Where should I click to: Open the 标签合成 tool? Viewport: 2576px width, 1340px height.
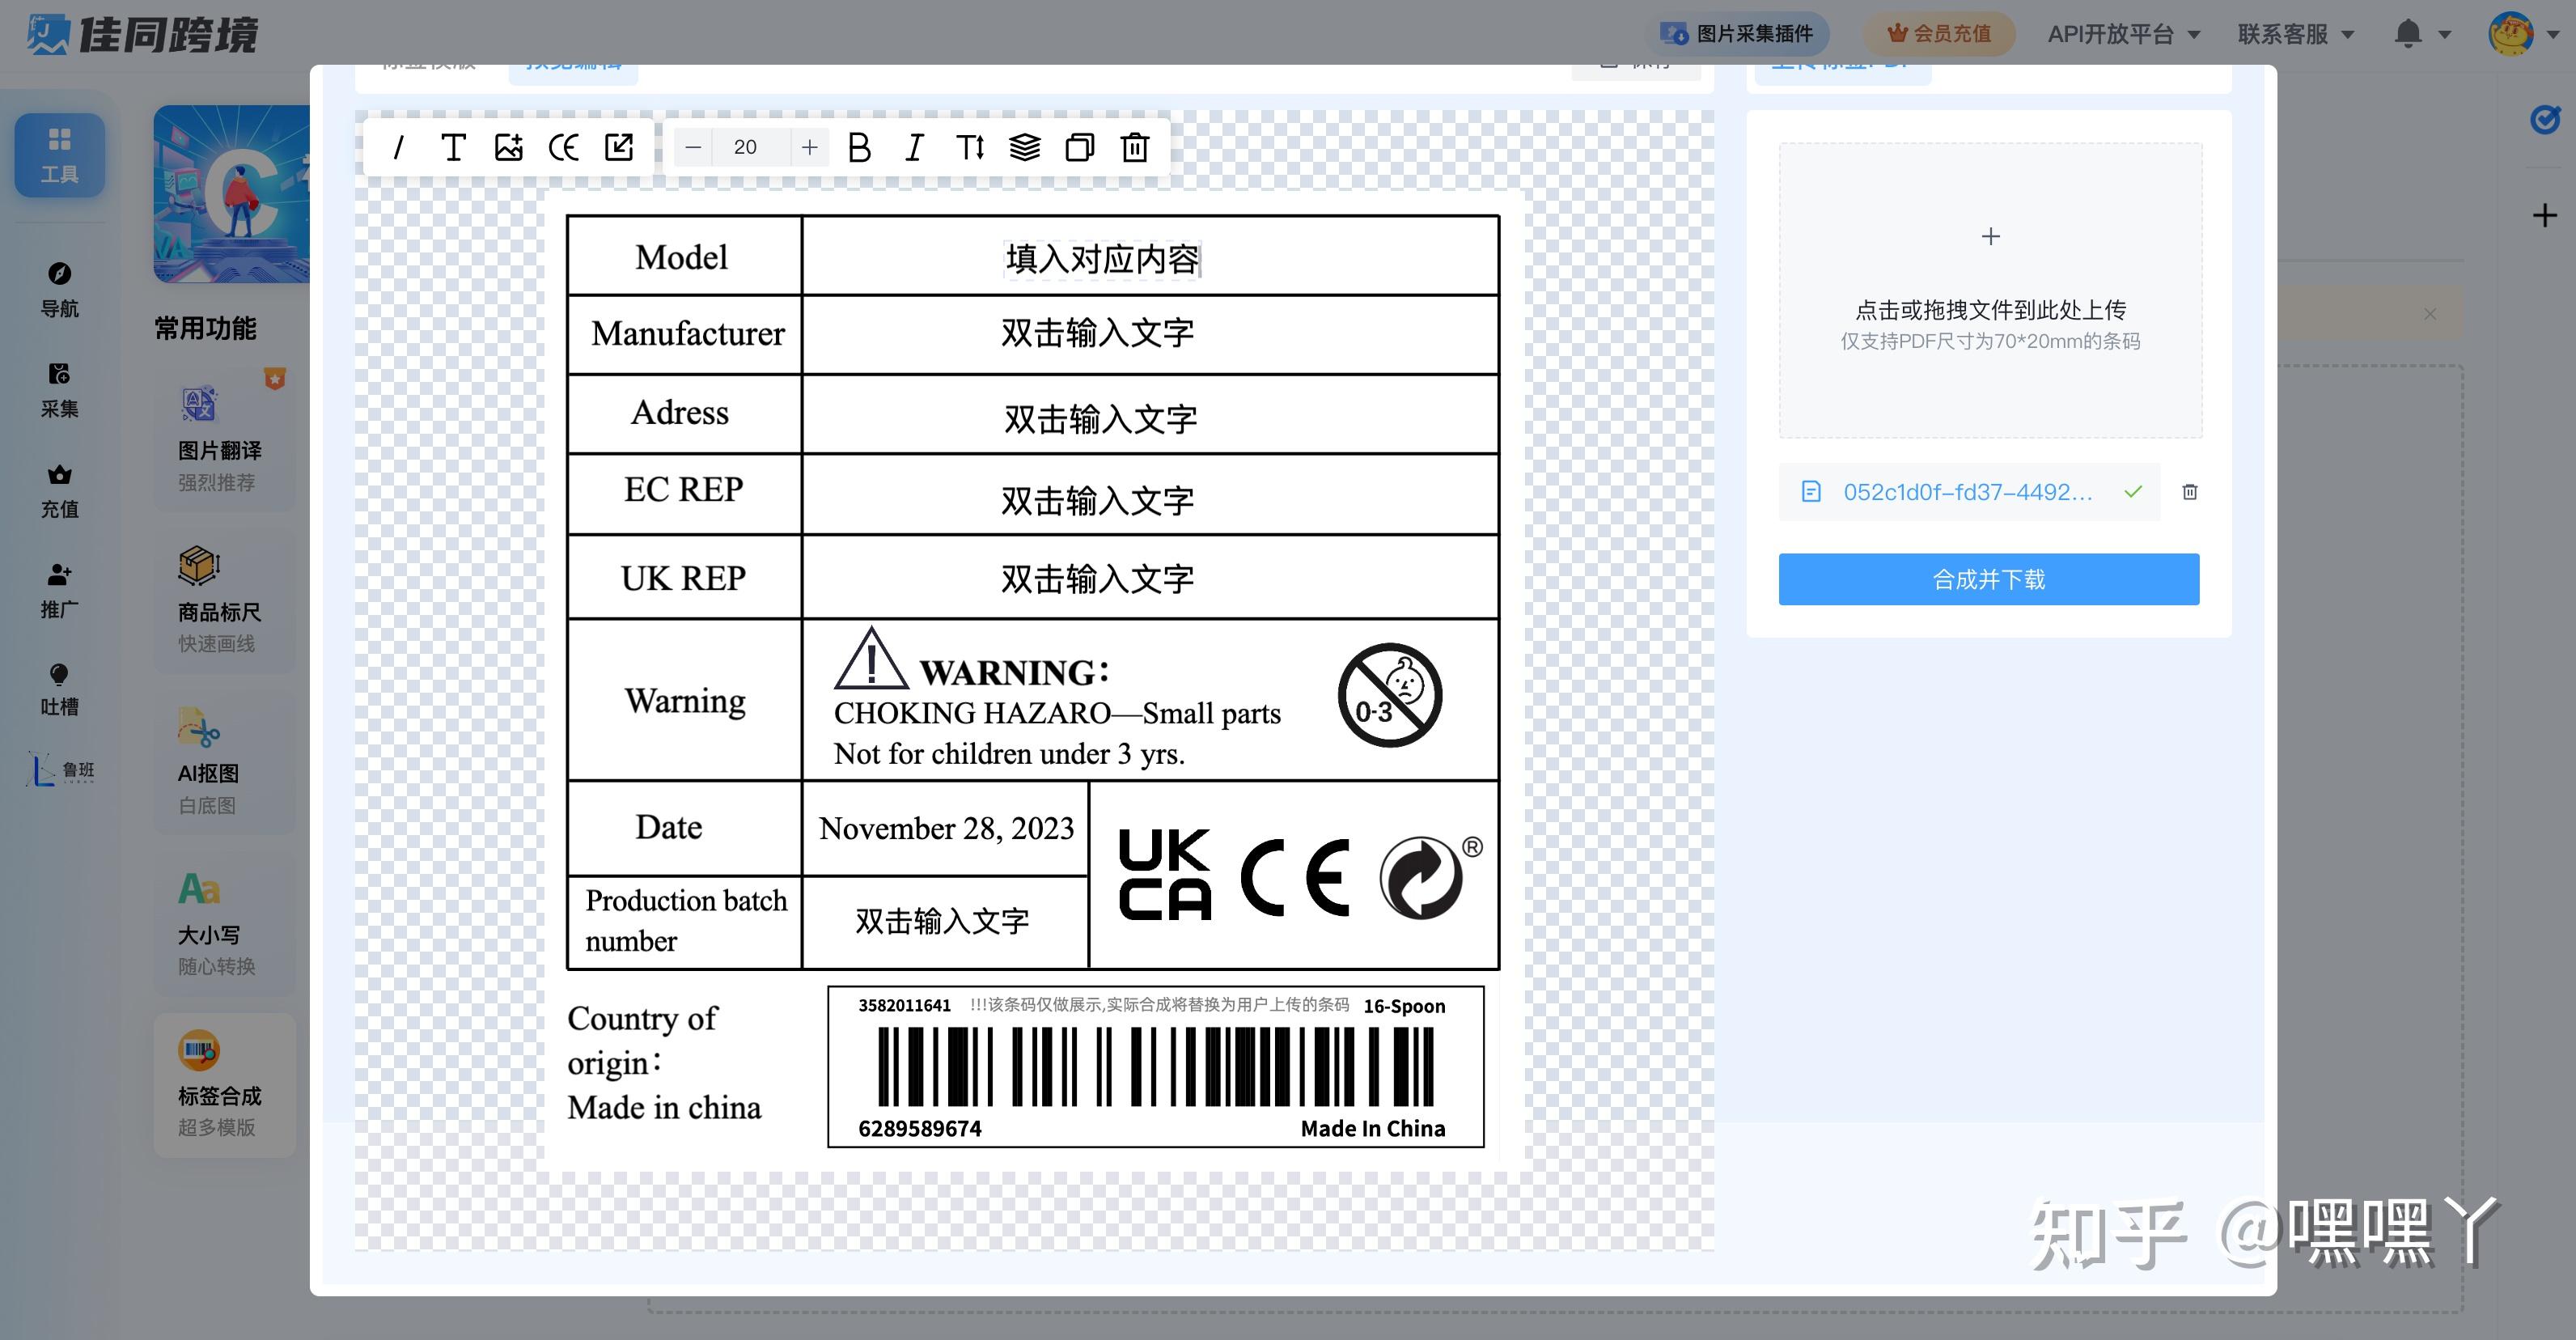(x=222, y=1085)
